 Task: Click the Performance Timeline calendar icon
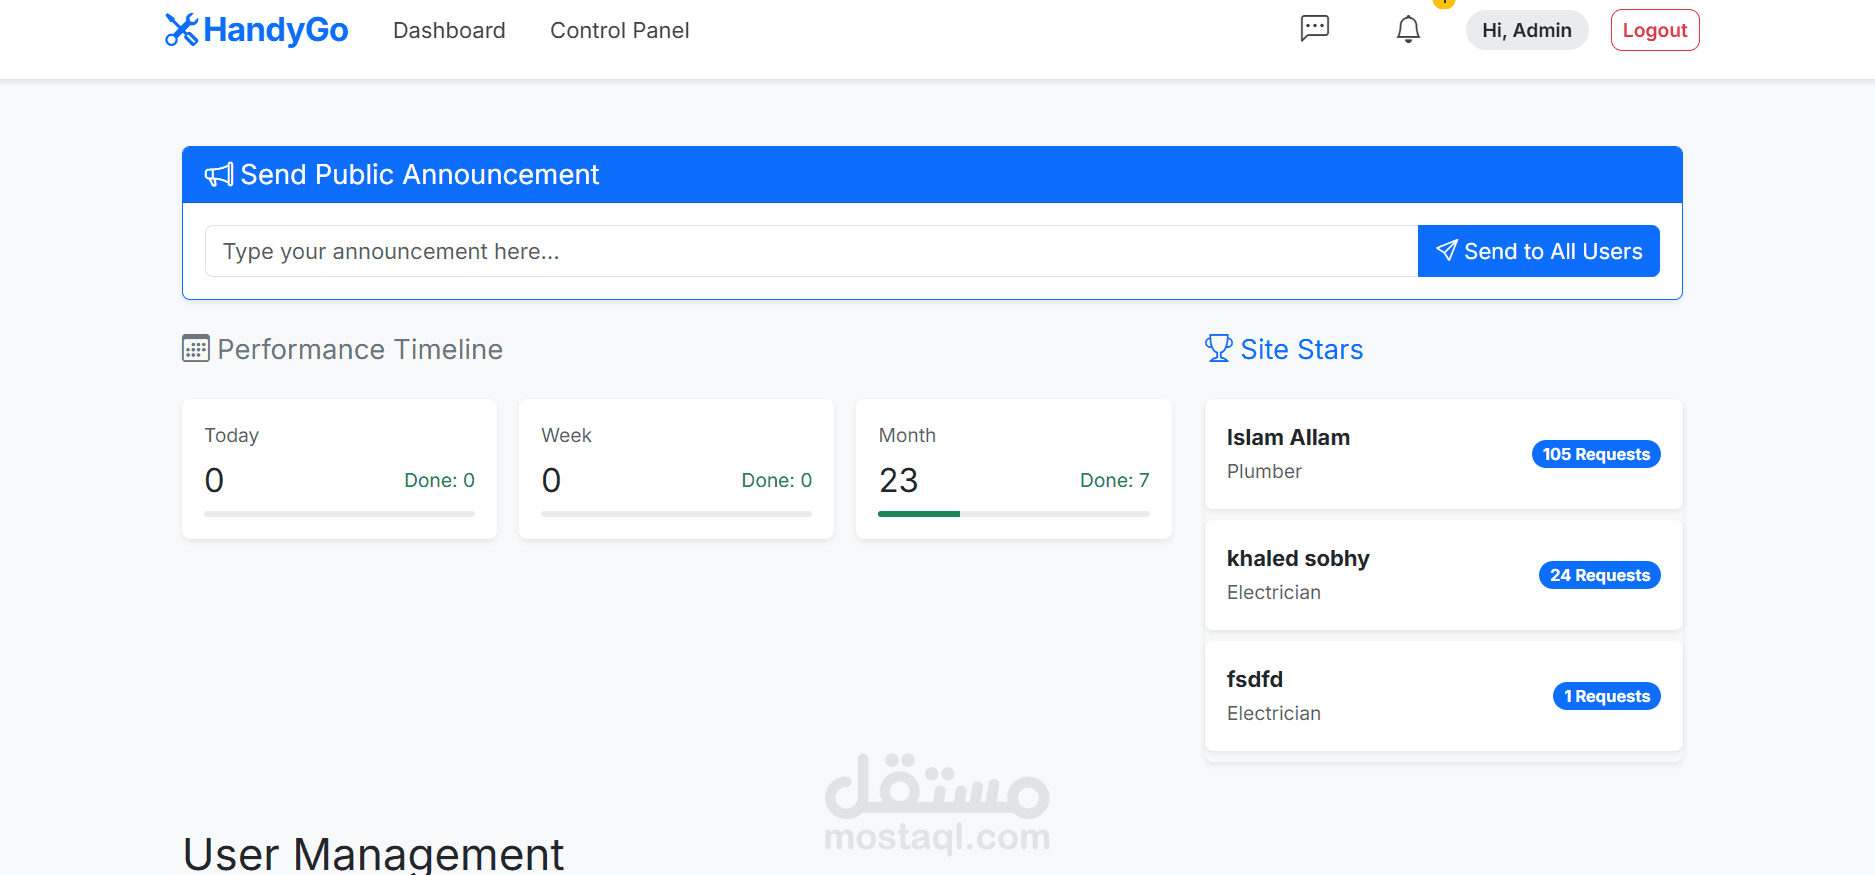pyautogui.click(x=196, y=349)
